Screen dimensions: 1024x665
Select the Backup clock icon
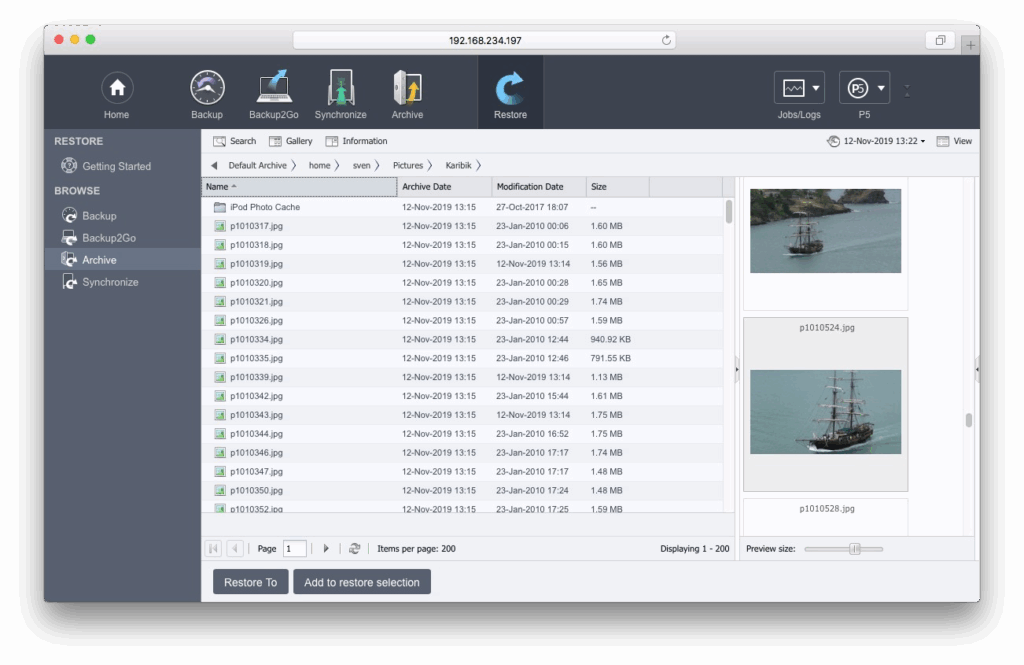(x=207, y=89)
